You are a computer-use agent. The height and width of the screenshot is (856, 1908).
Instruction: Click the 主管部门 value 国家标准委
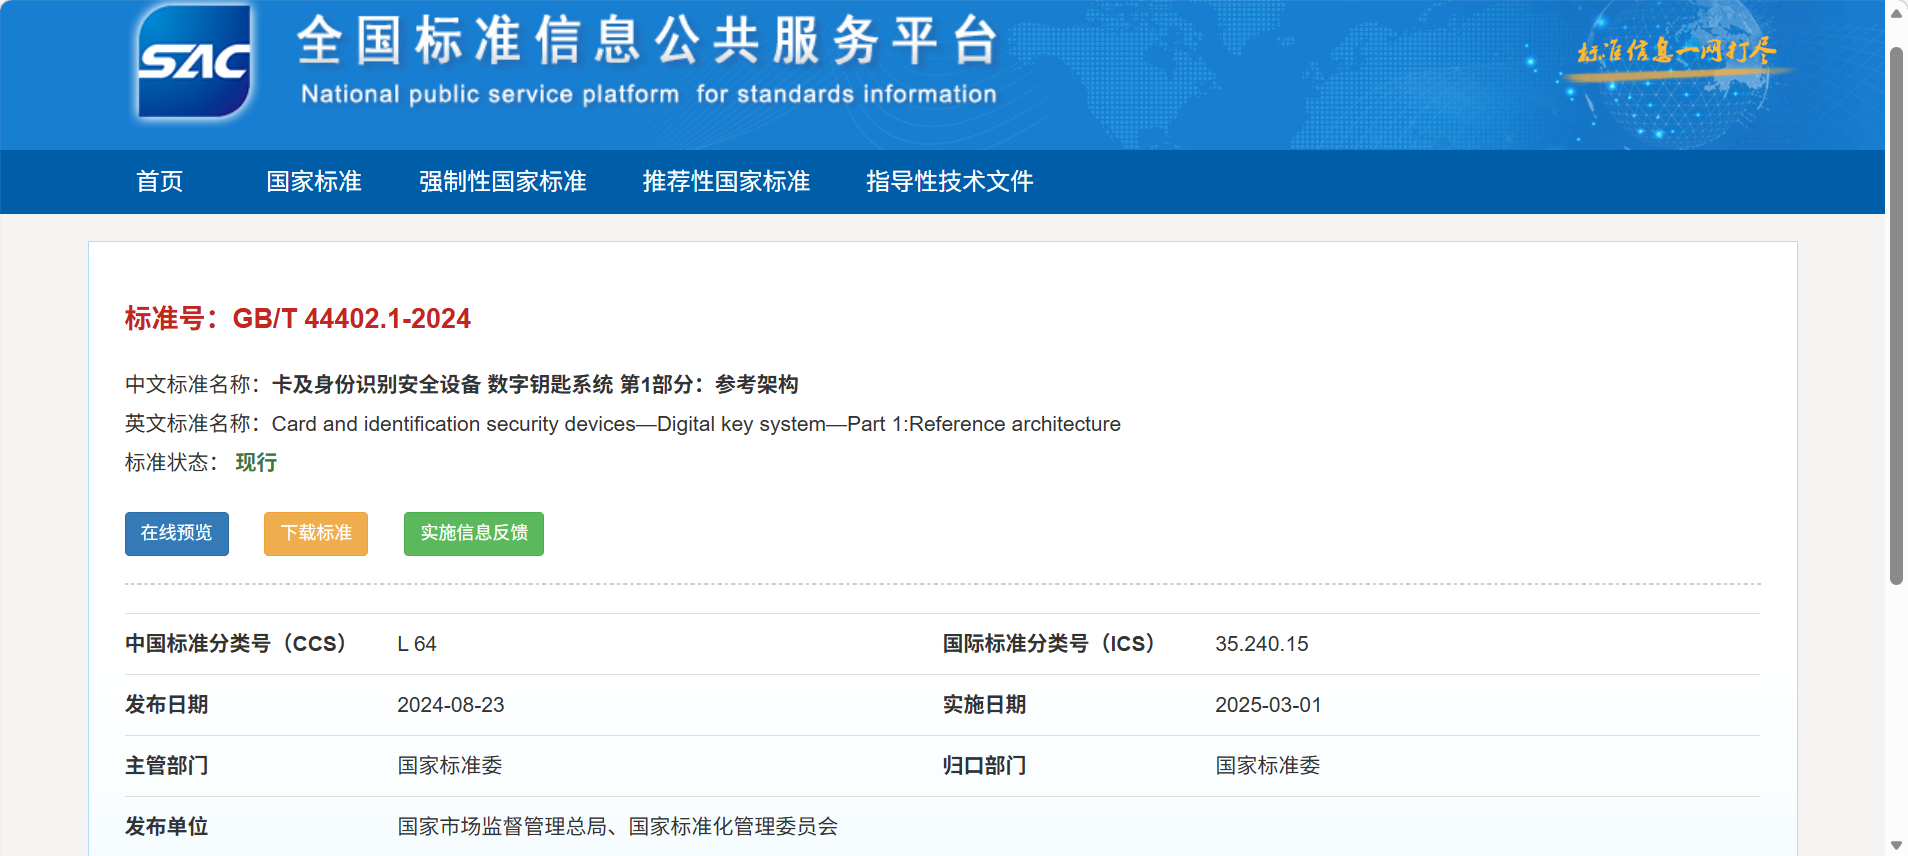450,766
